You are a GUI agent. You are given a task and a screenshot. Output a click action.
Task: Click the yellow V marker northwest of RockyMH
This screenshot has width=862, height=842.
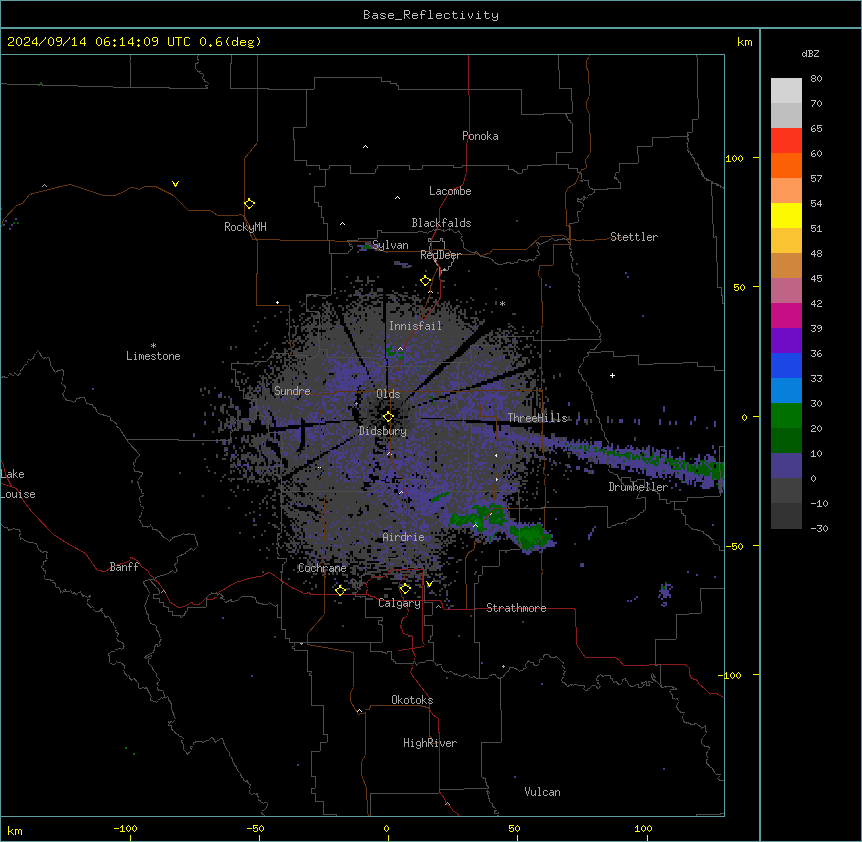click(x=175, y=184)
